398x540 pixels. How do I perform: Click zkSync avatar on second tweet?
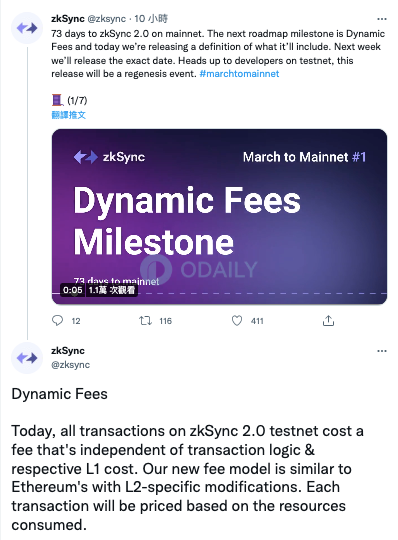point(27,358)
